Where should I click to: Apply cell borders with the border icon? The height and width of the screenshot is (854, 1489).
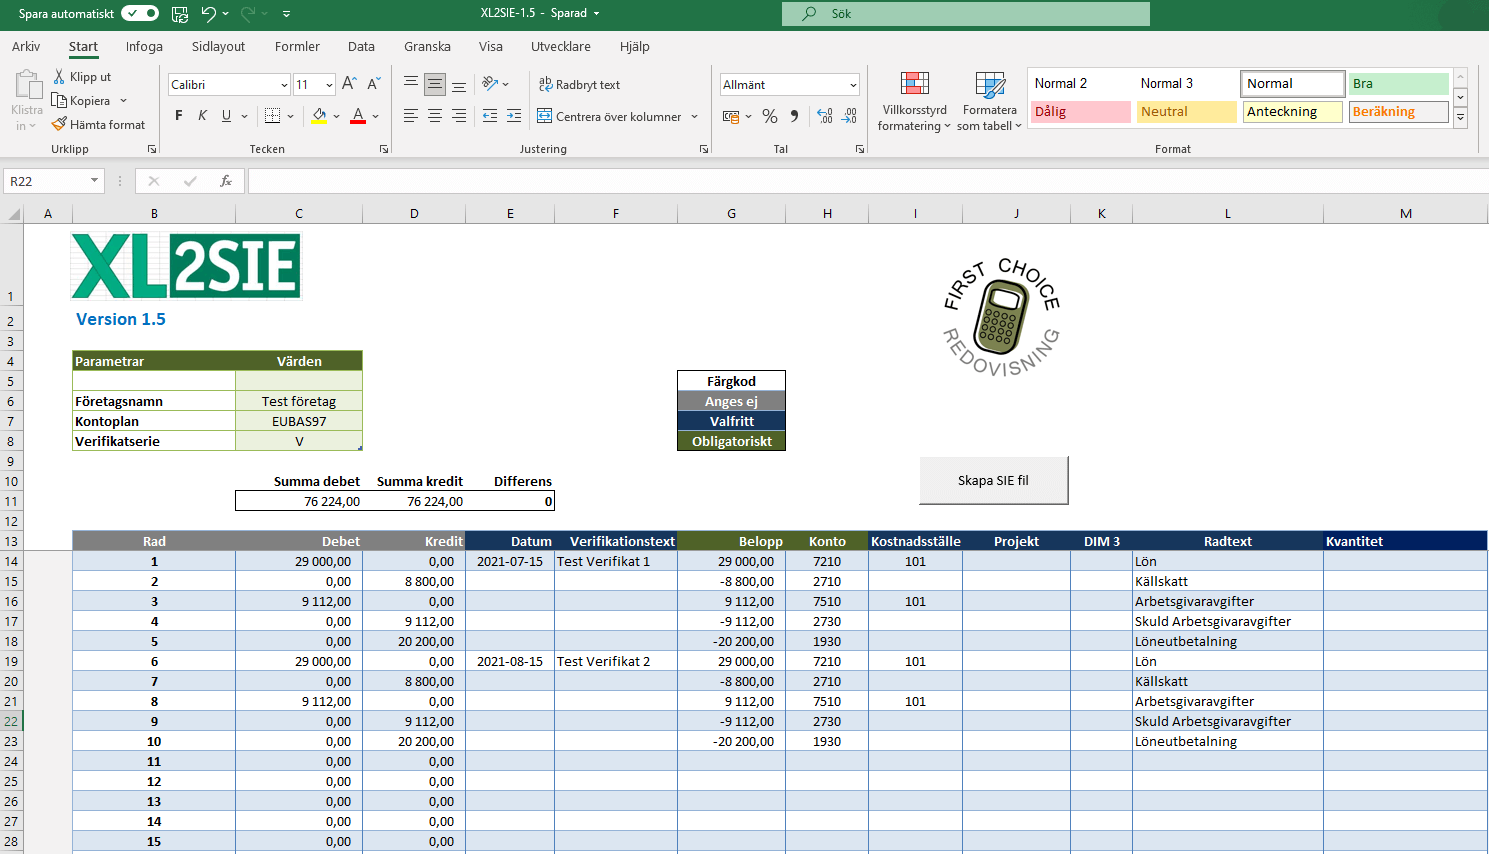coord(272,116)
